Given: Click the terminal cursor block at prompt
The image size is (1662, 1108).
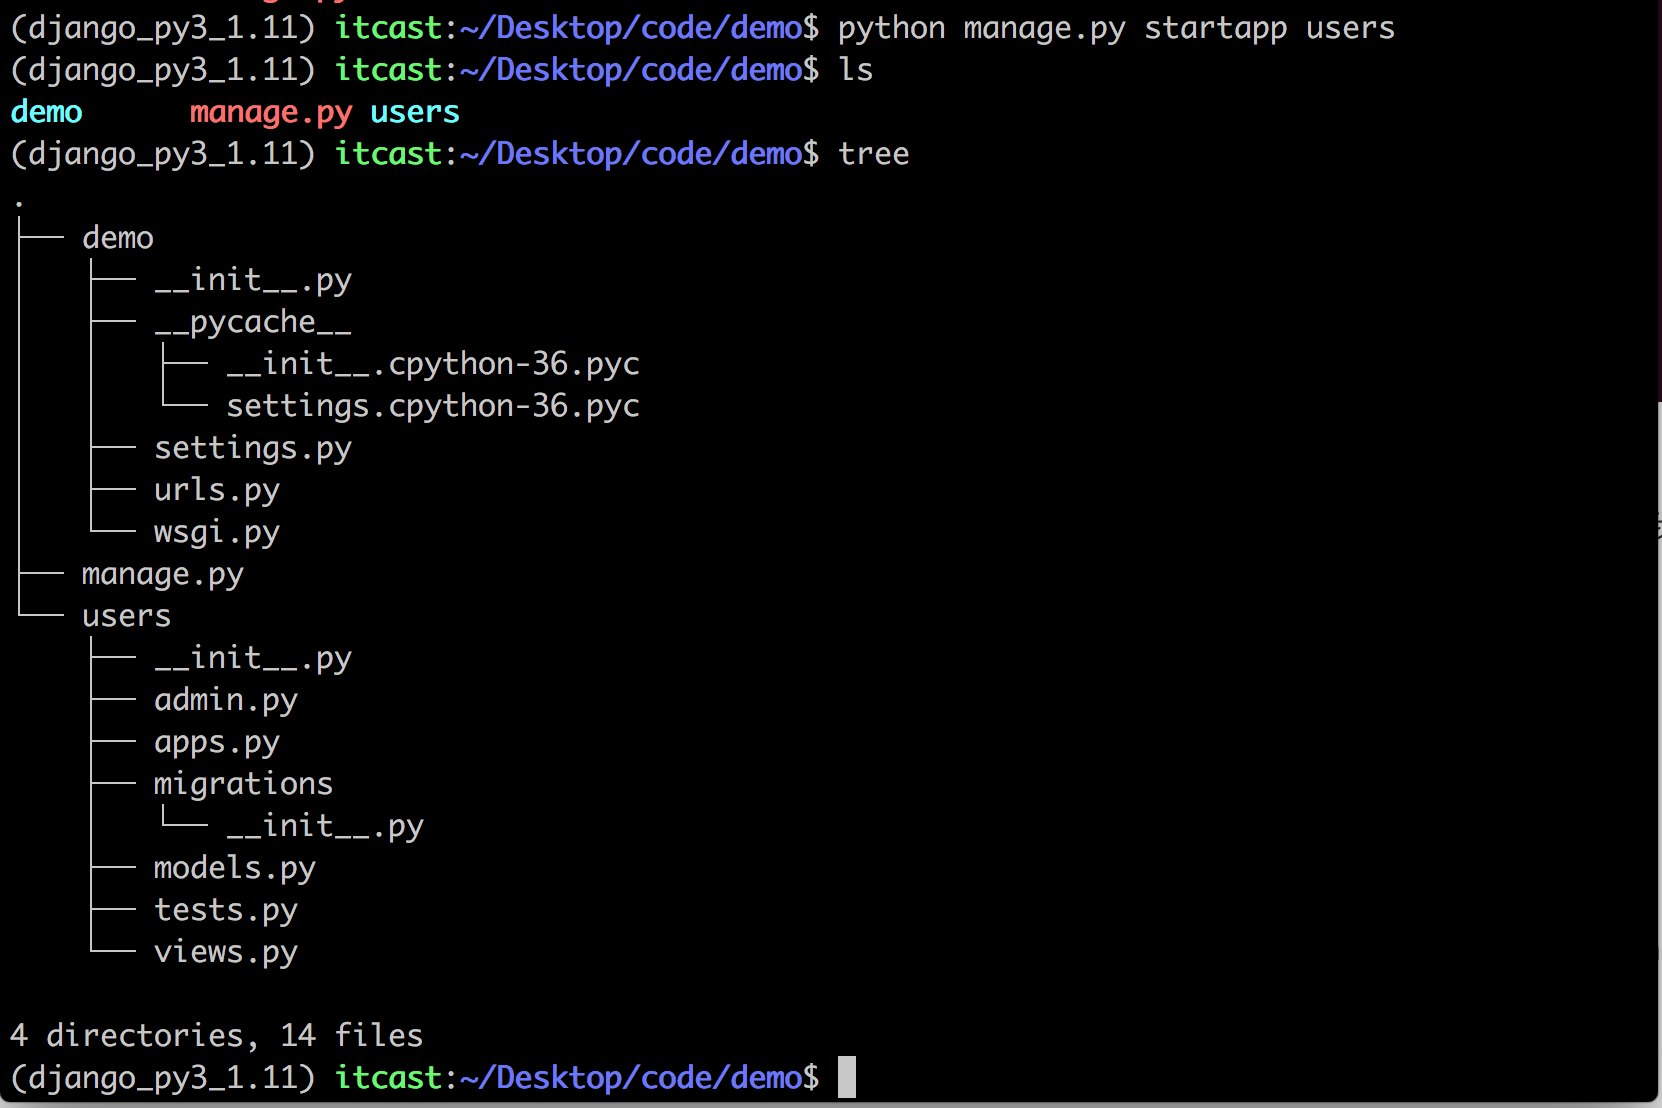Looking at the screenshot, I should (847, 1077).
